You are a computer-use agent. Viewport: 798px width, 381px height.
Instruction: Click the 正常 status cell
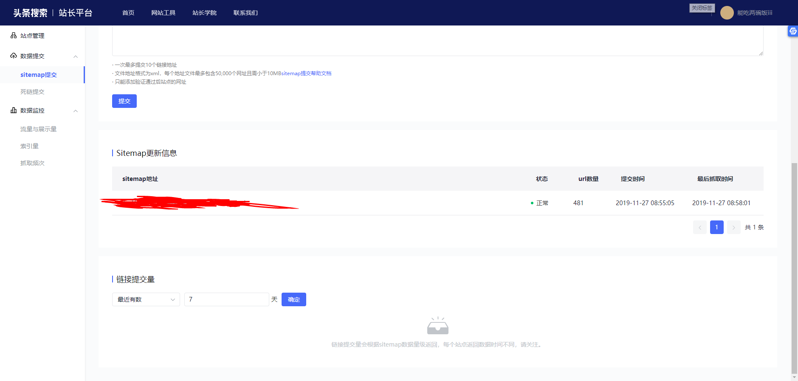[x=540, y=203]
